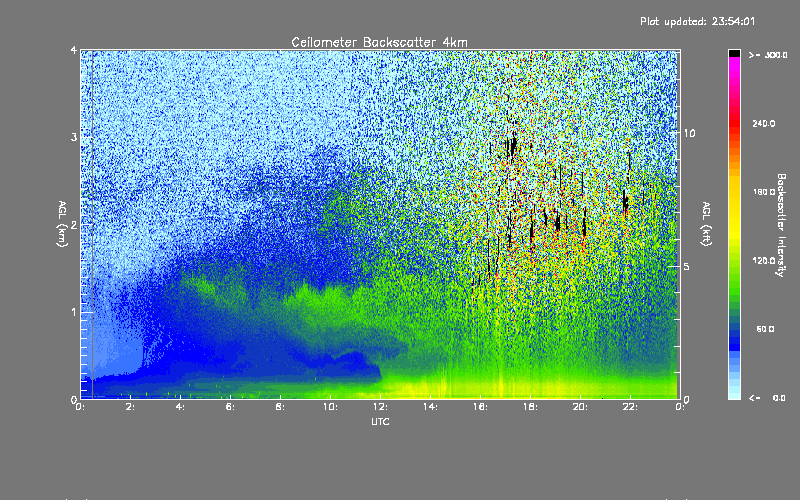Click the 4 km altitude tick label
800x500 pixels.
(74, 51)
